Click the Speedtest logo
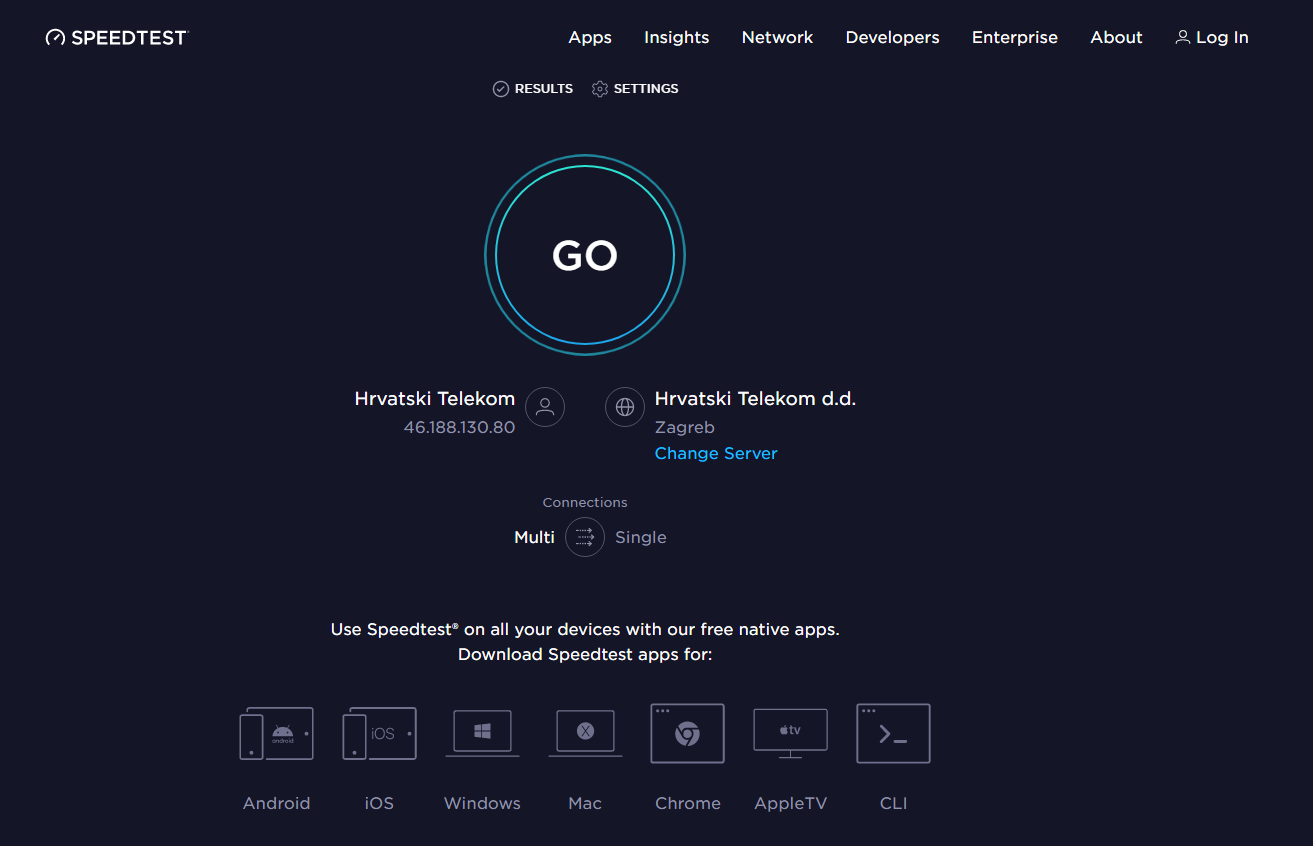 117,37
